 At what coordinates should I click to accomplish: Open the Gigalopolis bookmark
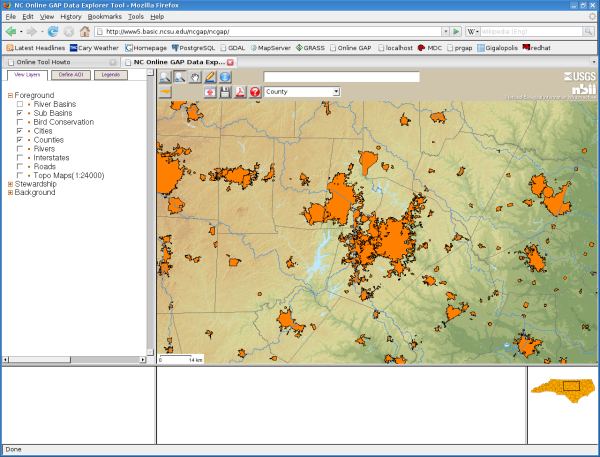[497, 48]
